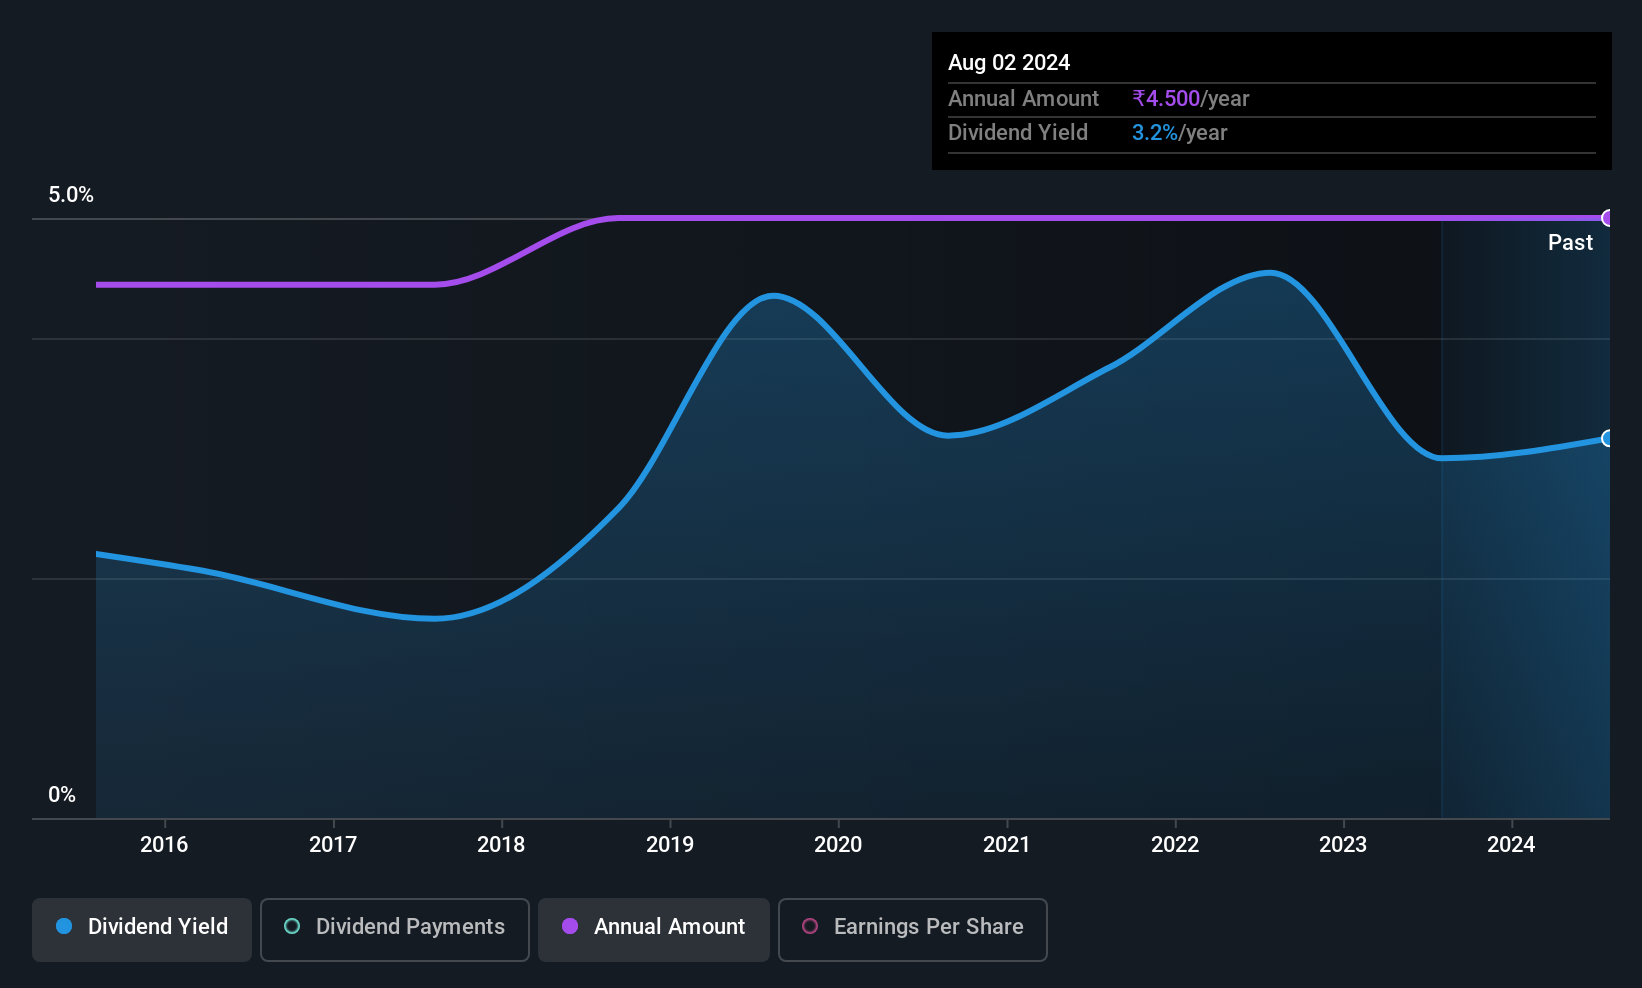
Task: Click the 5.0% y-axis label
Action: 71,195
